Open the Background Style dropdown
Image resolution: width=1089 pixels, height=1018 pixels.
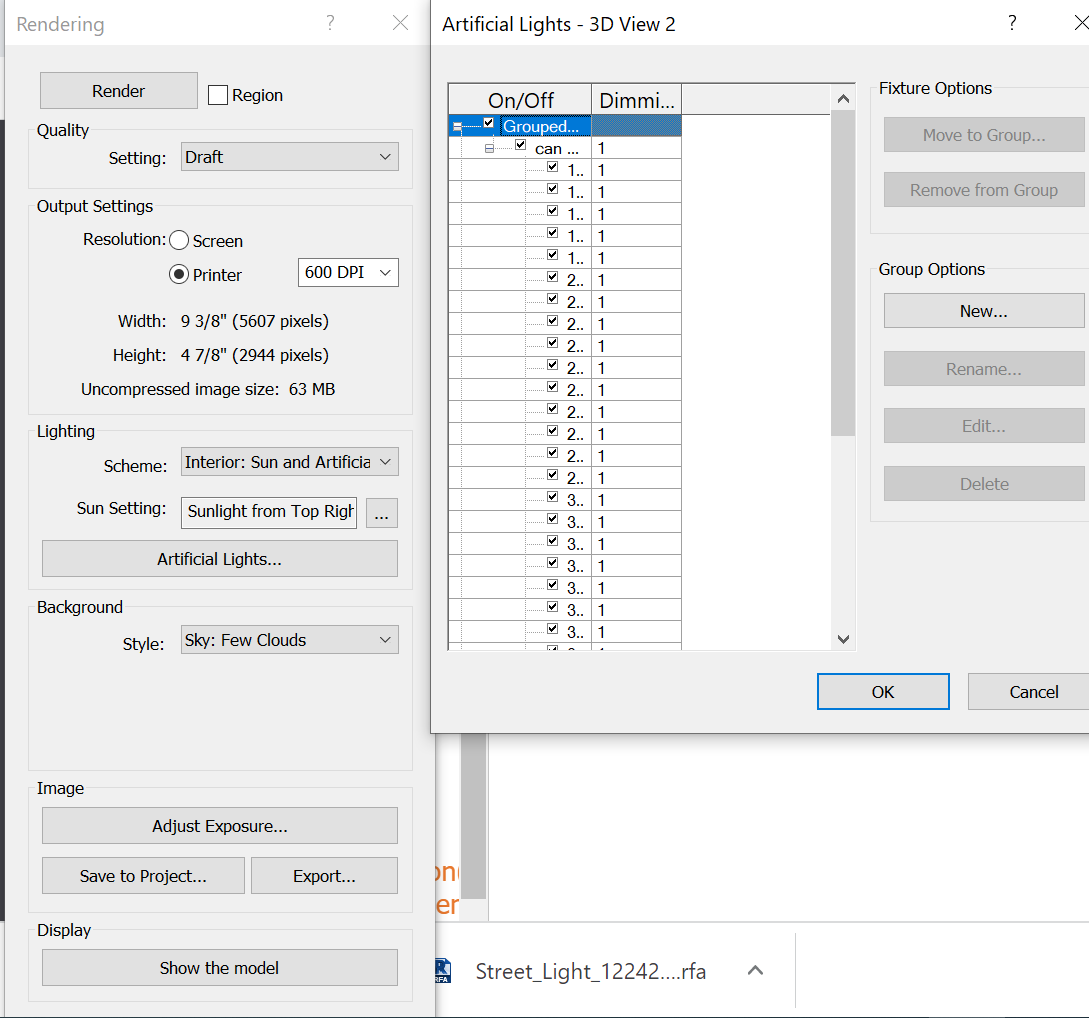(290, 640)
